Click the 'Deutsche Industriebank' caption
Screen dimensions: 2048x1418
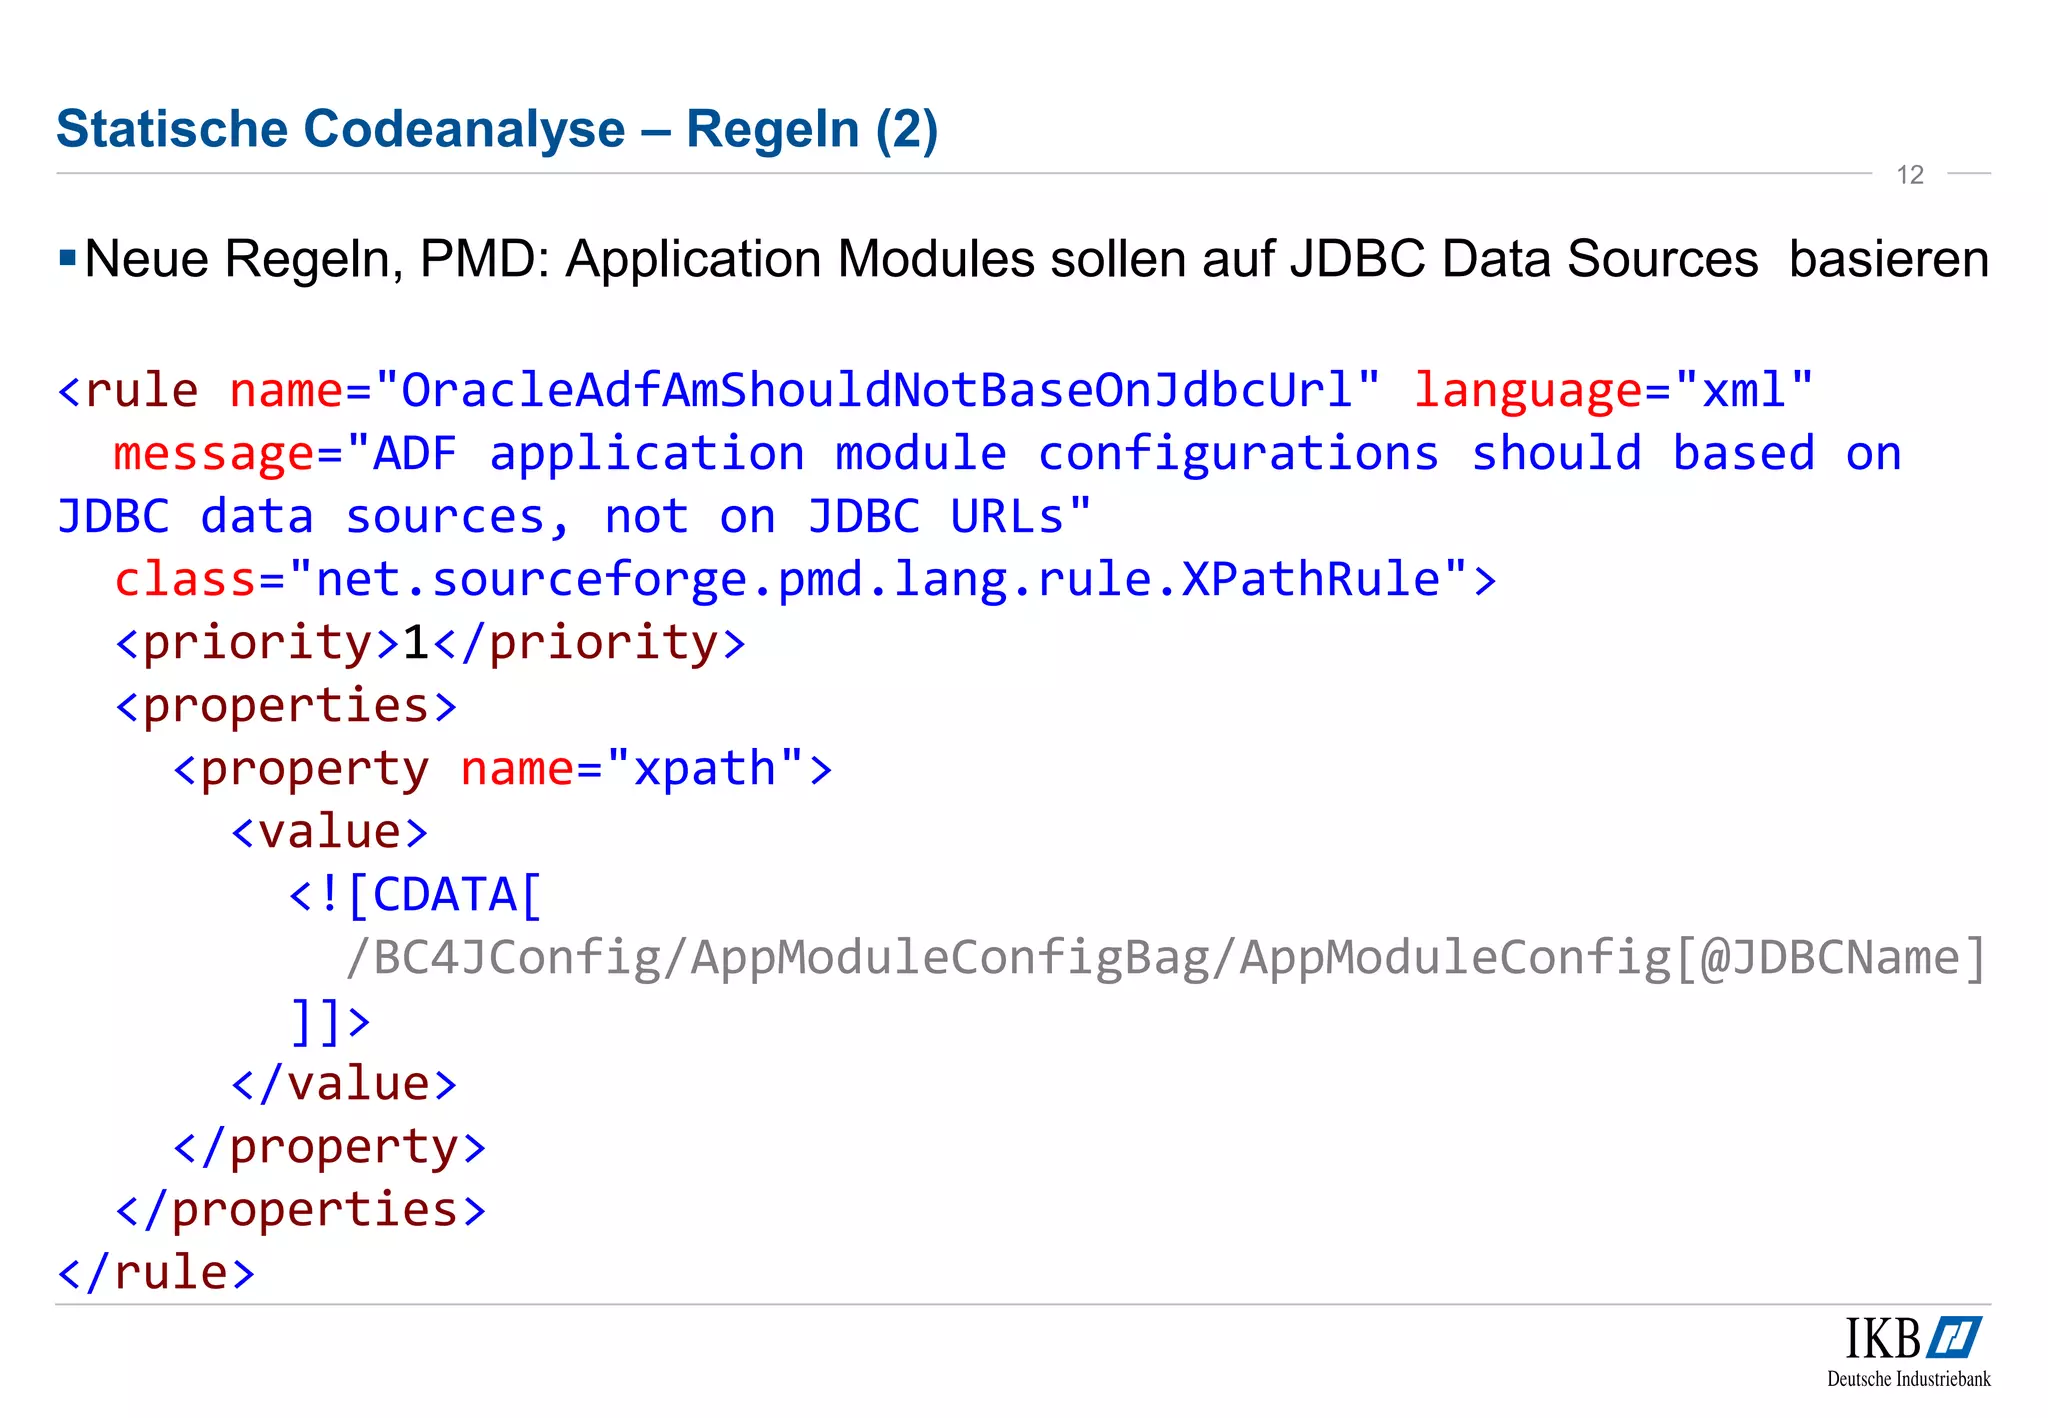(1909, 1379)
